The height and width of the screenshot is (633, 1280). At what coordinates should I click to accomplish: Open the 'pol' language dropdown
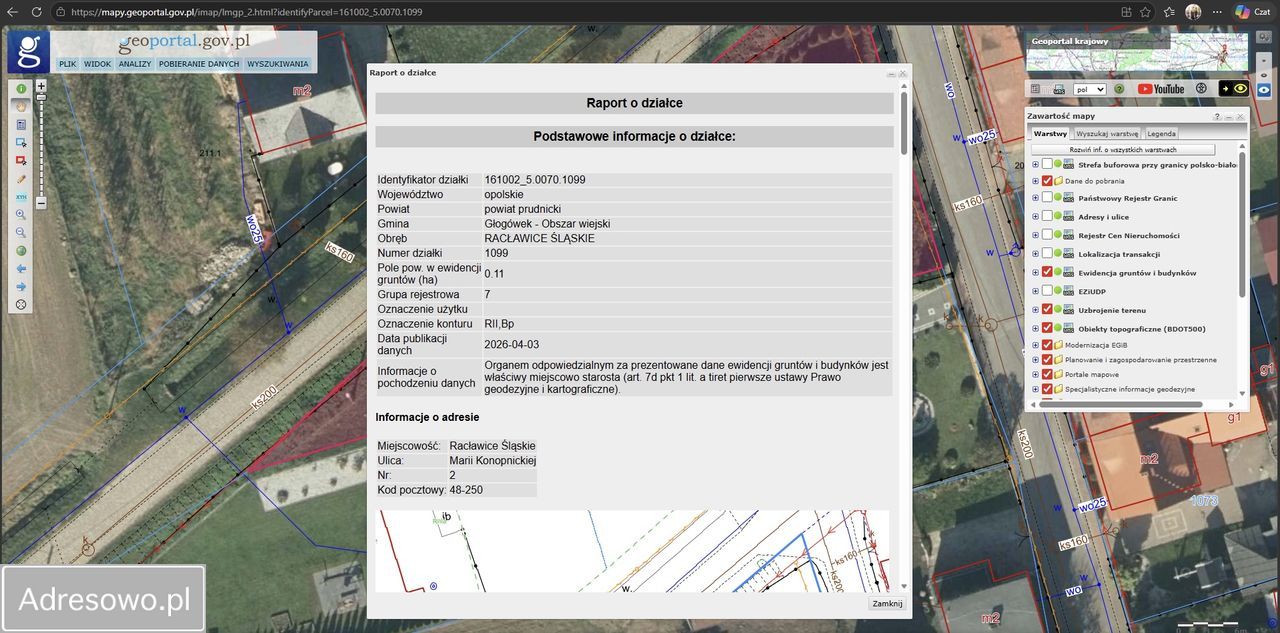(1088, 89)
